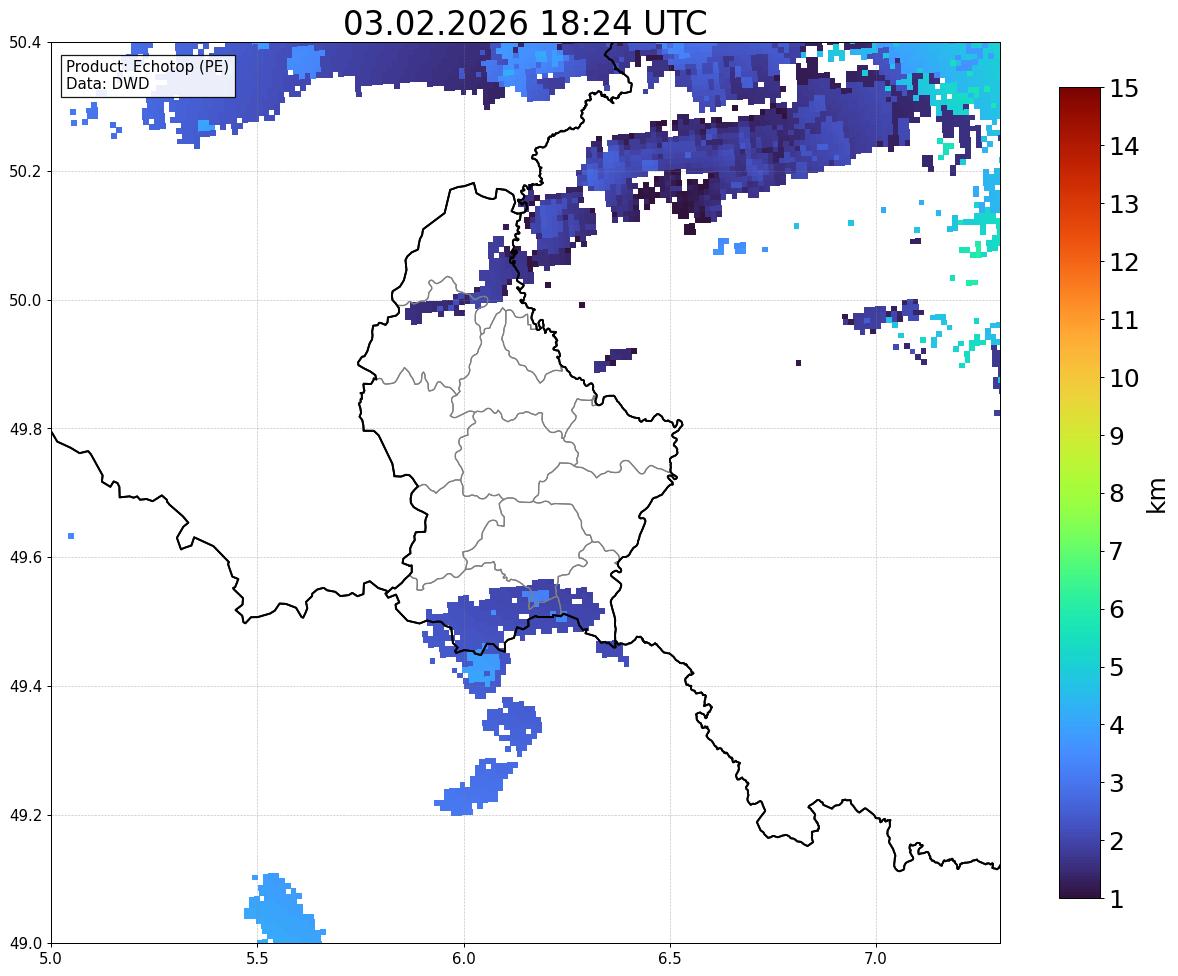Viewport: 1178px width, 976px height.
Task: Click the longitude axis label '6.0'
Action: [x=464, y=959]
